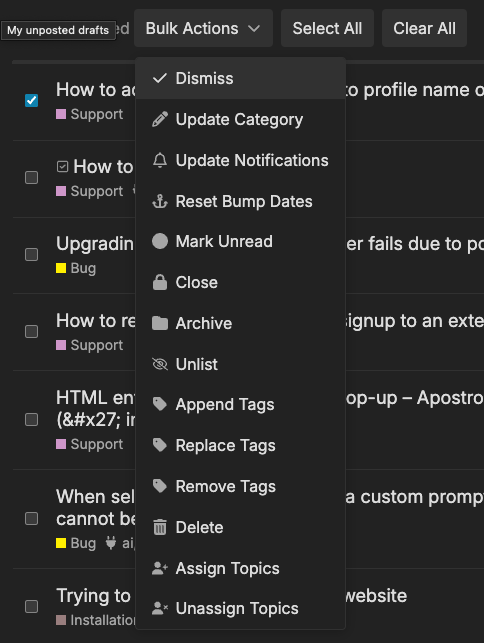This screenshot has width=484, height=643.
Task: Select Assign Topics menu entry
Action: point(240,568)
